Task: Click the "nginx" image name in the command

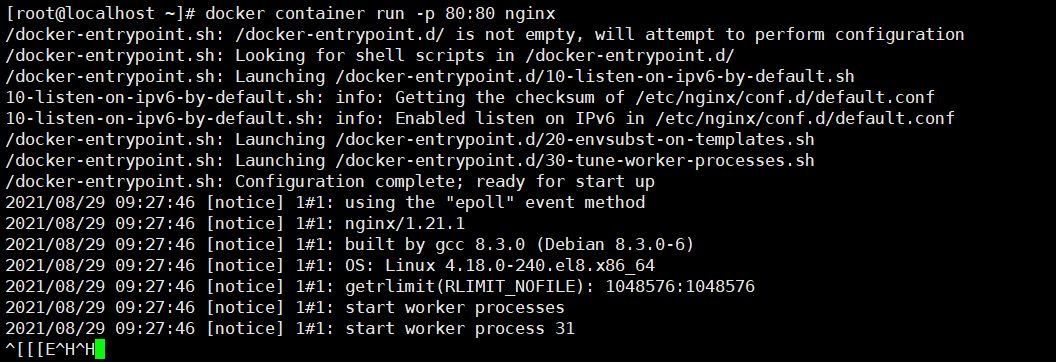Action: 530,13
